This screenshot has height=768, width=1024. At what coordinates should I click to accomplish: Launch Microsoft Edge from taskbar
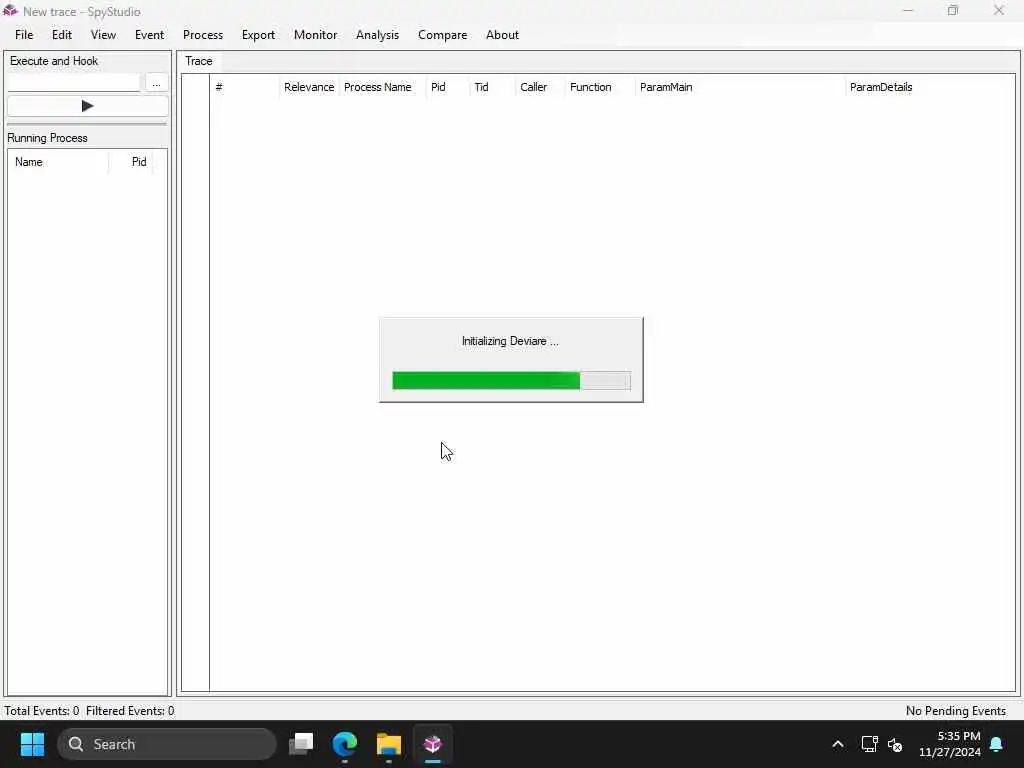click(x=345, y=744)
